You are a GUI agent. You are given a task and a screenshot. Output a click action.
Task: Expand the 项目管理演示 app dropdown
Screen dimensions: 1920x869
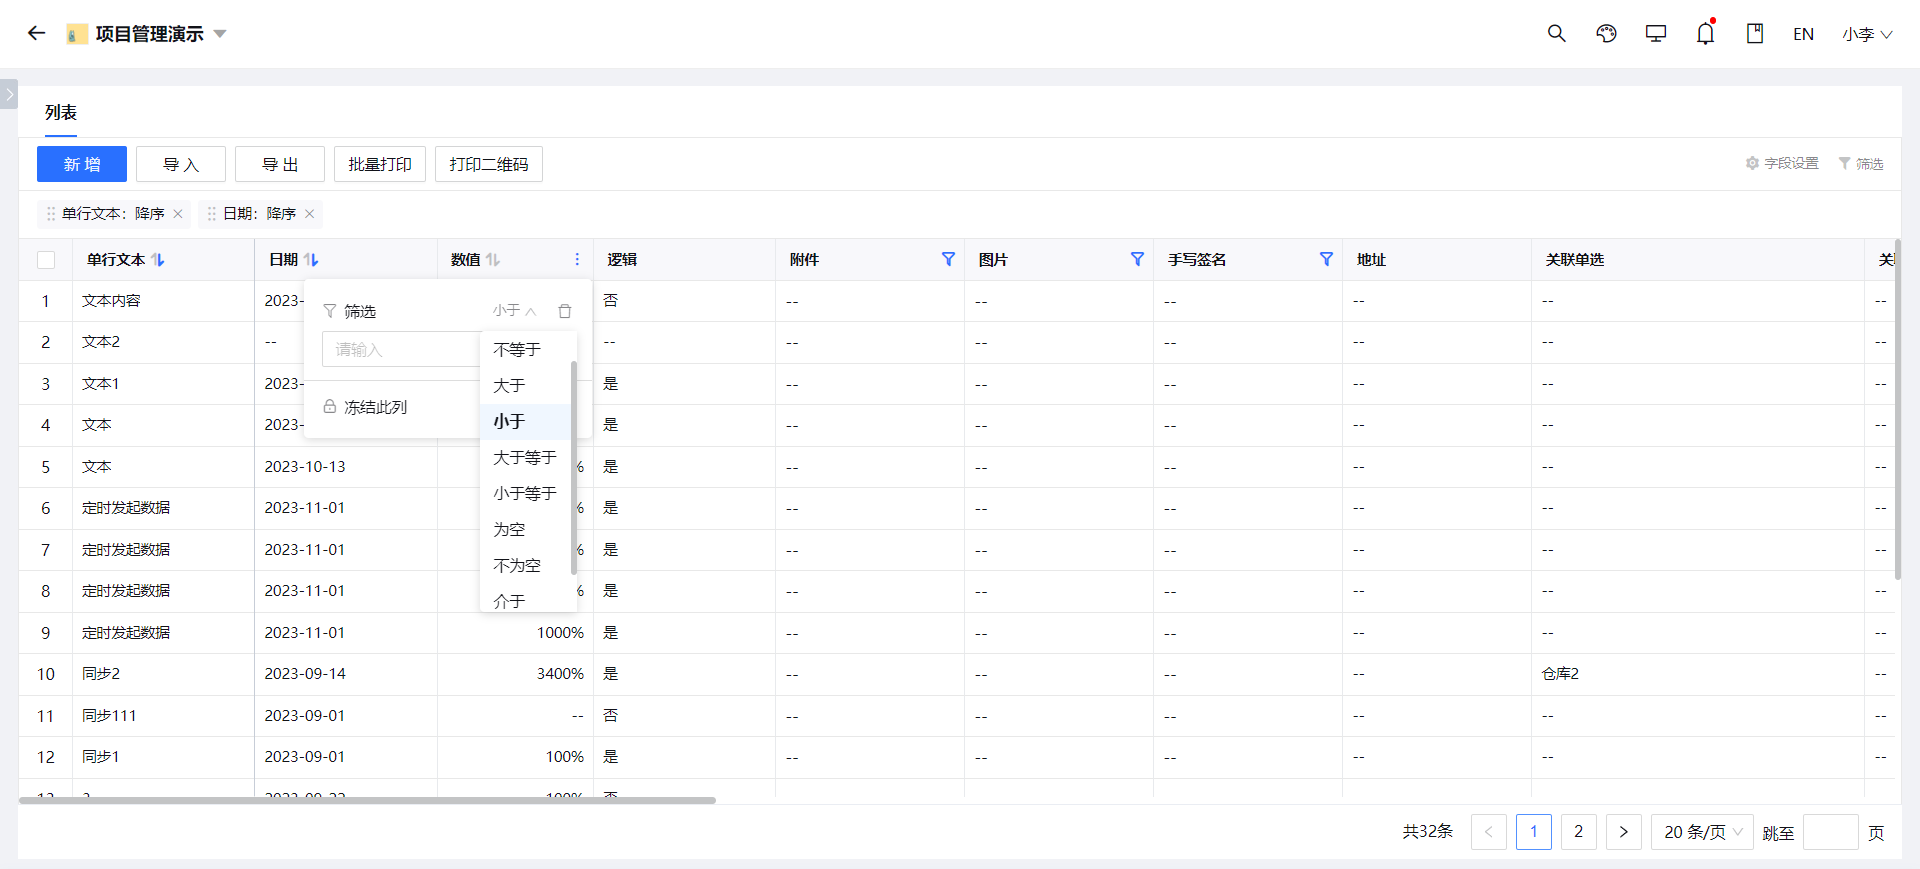pyautogui.click(x=220, y=34)
